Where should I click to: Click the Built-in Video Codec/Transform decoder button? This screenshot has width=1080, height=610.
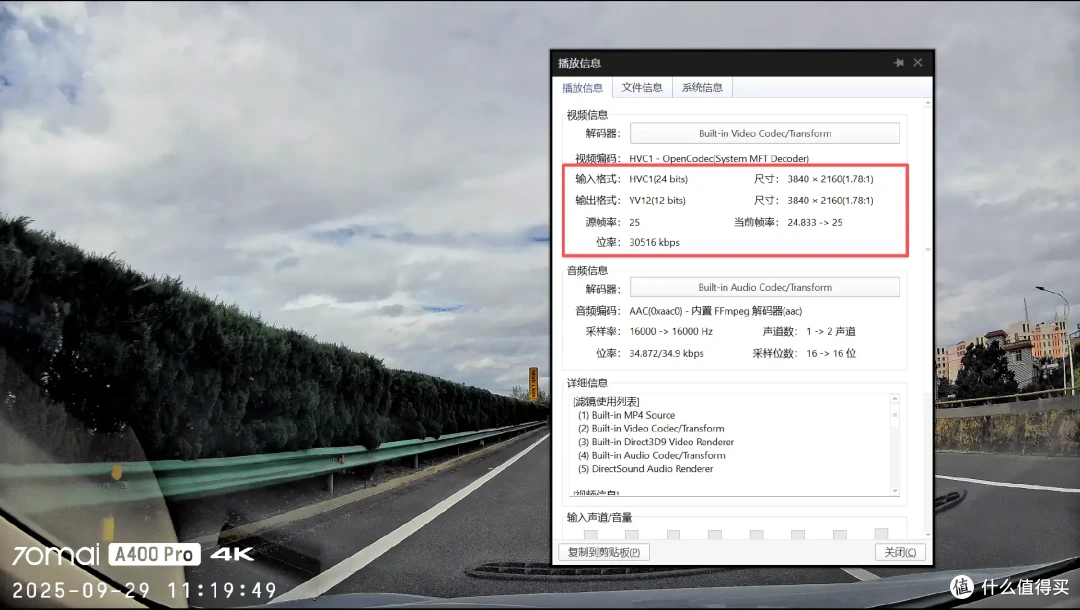pos(765,134)
